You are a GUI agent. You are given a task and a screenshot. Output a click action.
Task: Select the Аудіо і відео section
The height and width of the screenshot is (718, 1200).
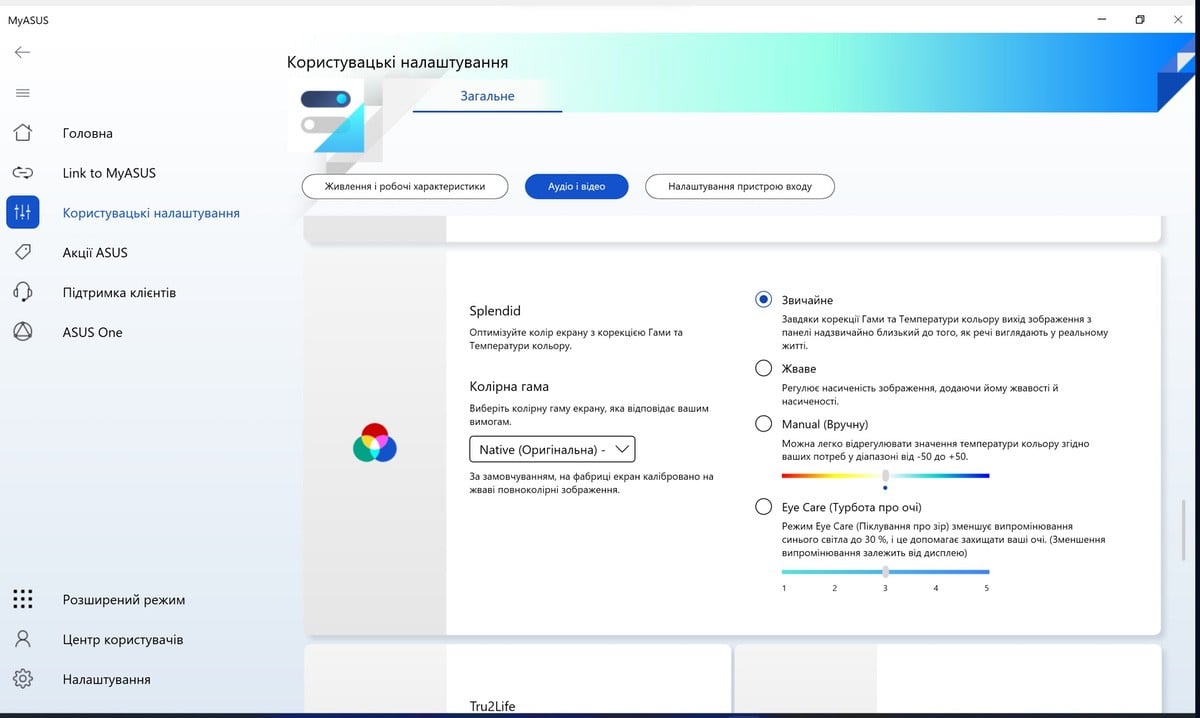[x=577, y=186]
